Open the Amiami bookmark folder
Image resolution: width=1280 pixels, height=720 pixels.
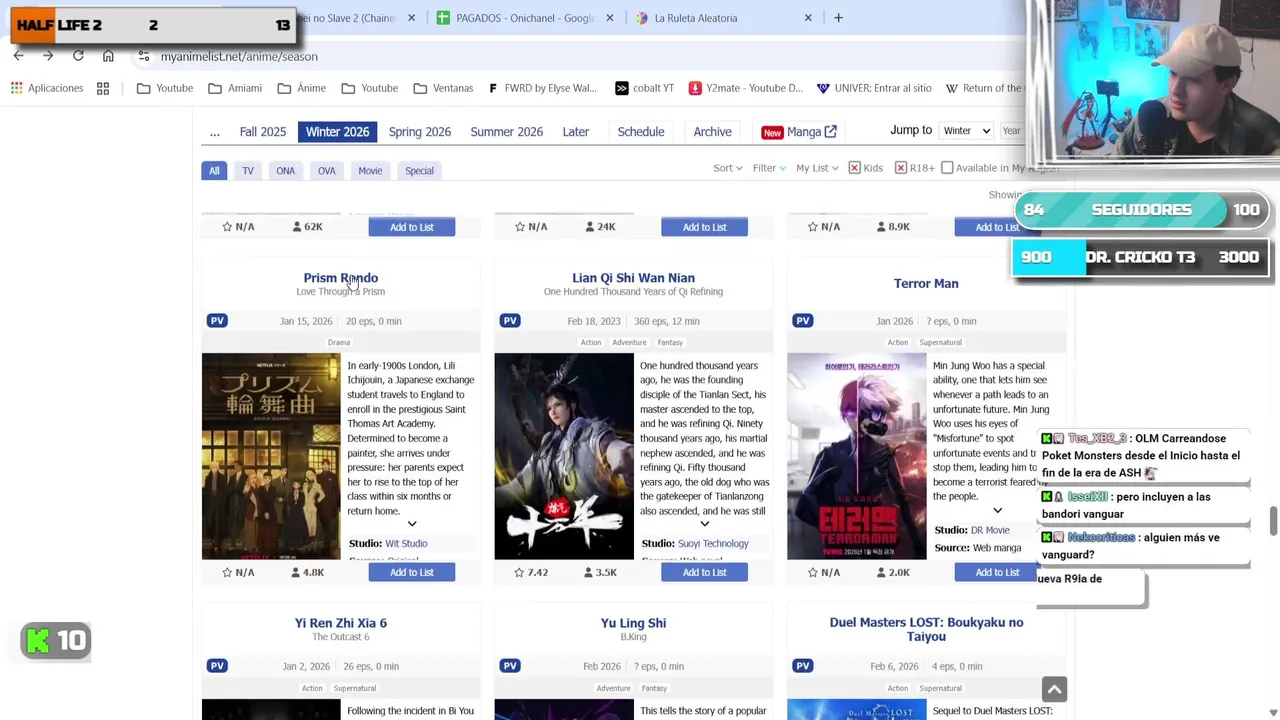click(235, 88)
